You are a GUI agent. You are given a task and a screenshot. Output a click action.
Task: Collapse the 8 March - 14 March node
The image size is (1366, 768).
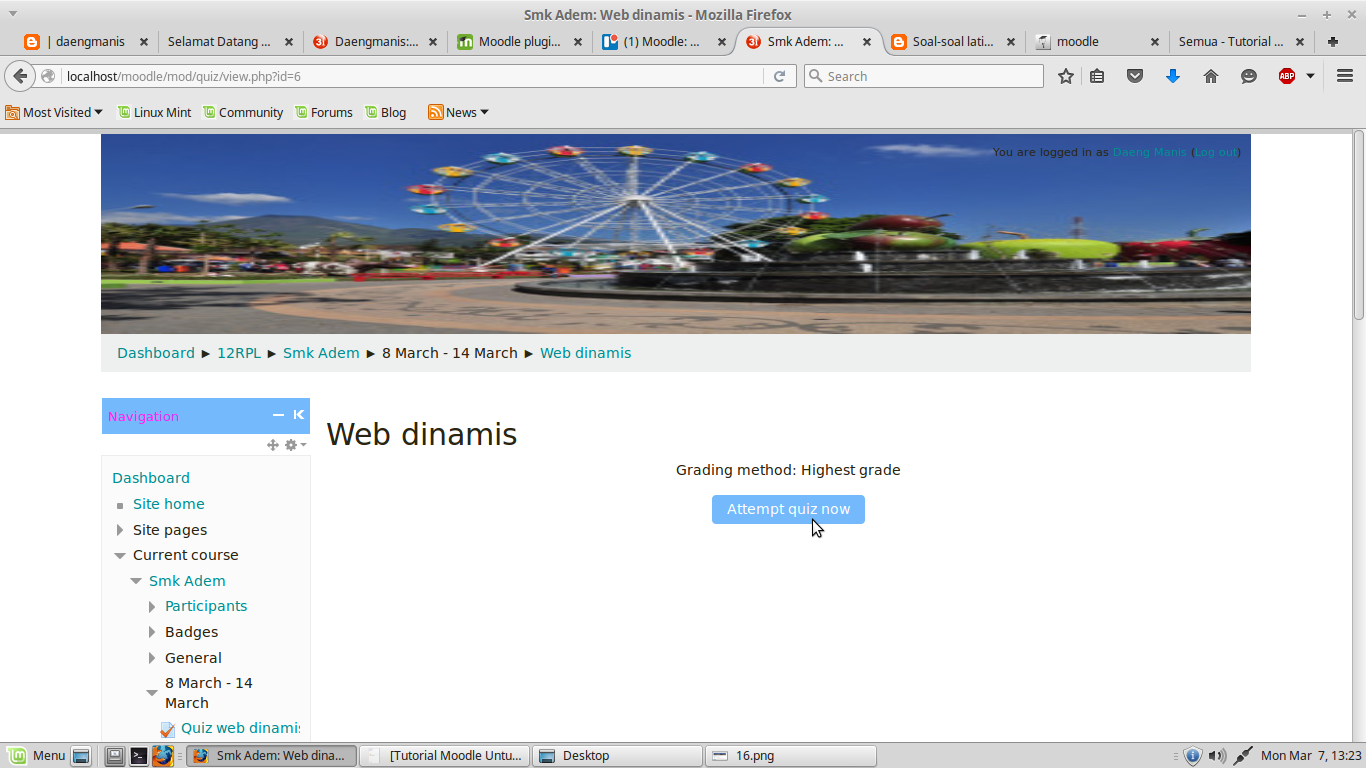click(x=152, y=692)
